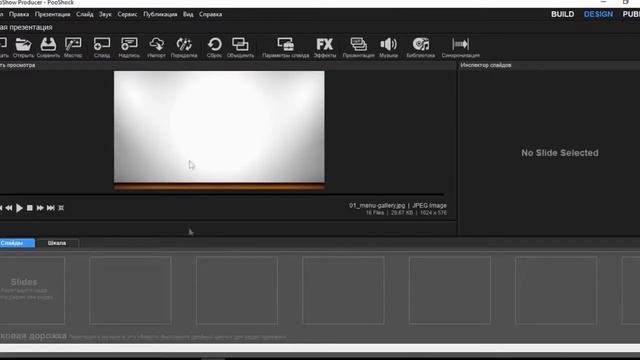Image resolution: width=640 pixels, height=360 pixels.
Task: Click the Объединить (Combine) icon
Action: [x=240, y=44]
